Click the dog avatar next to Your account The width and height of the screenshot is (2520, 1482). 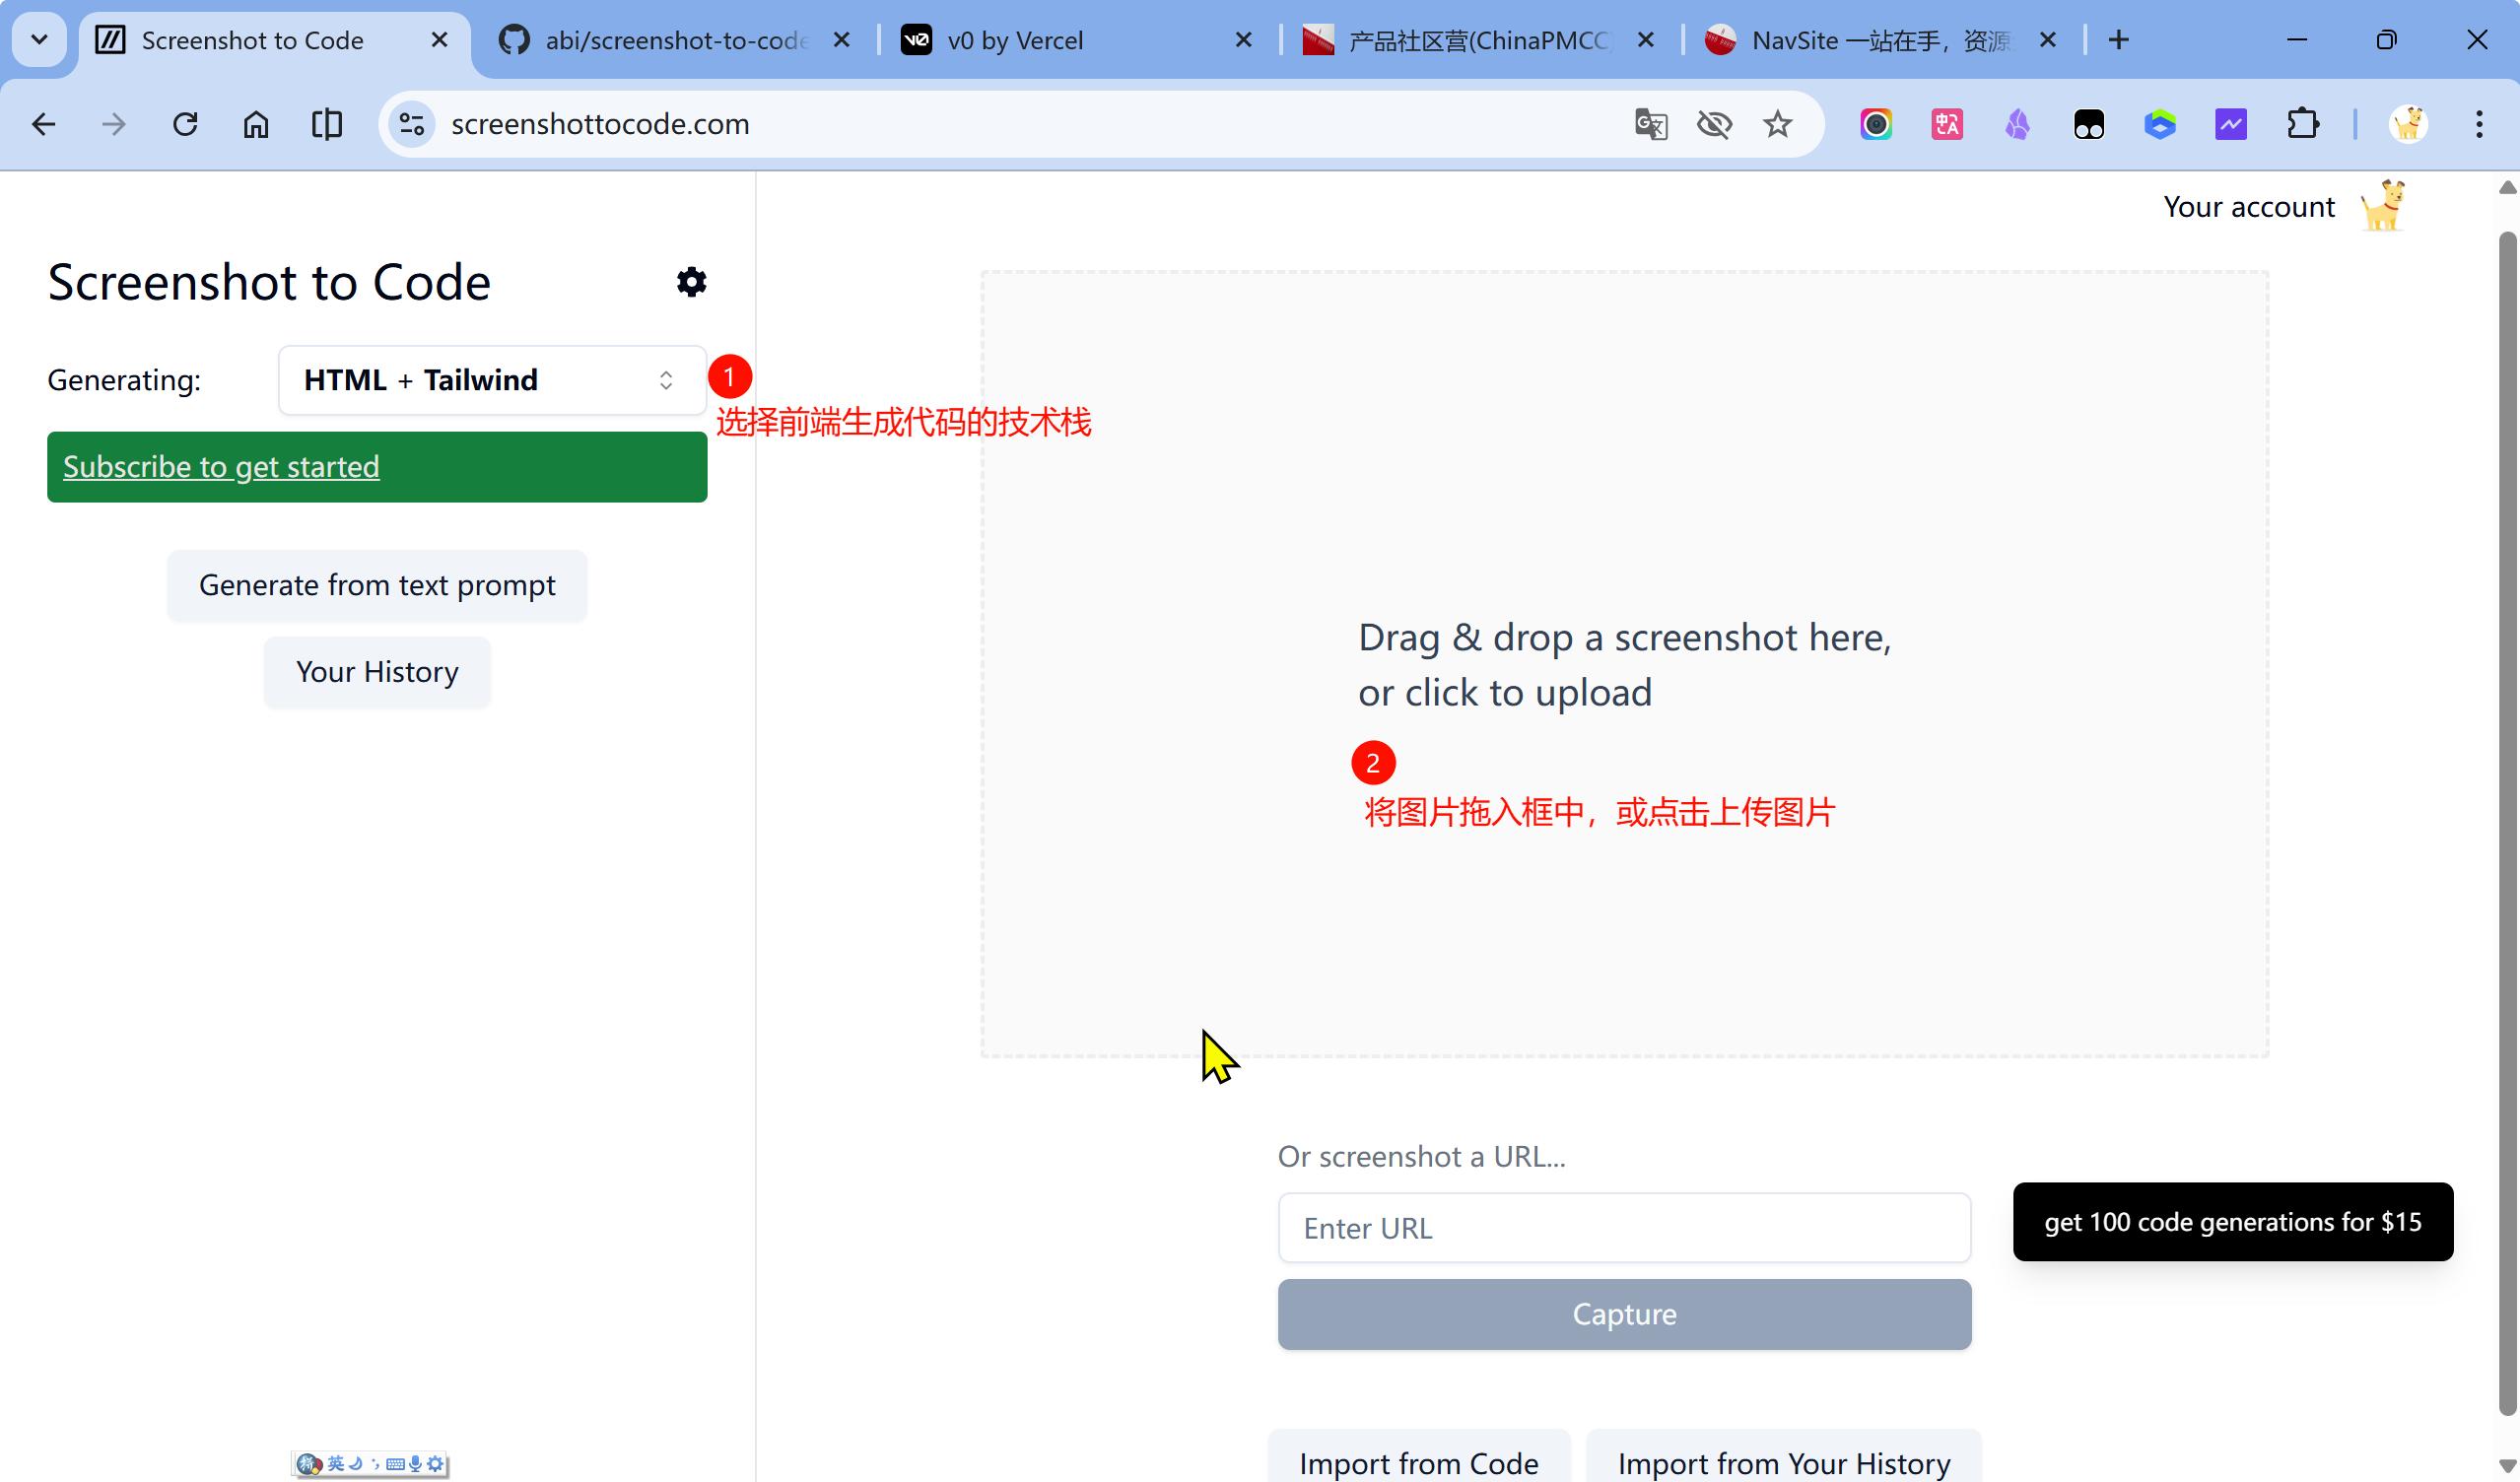pyautogui.click(x=2383, y=206)
